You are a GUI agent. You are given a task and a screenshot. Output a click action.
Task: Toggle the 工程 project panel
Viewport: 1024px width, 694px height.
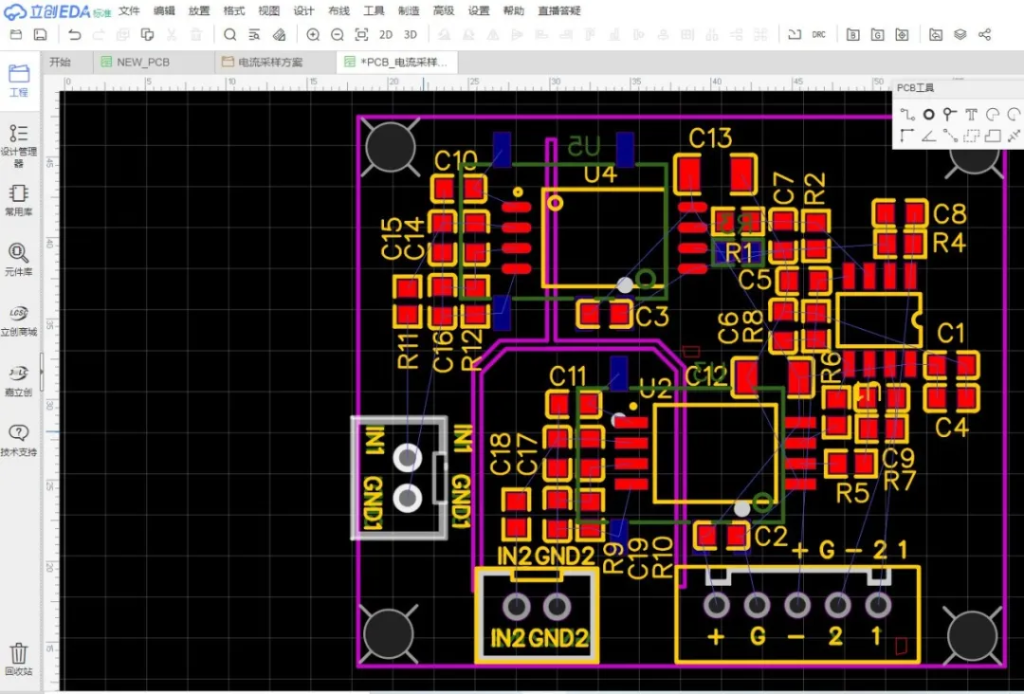tap(18, 79)
